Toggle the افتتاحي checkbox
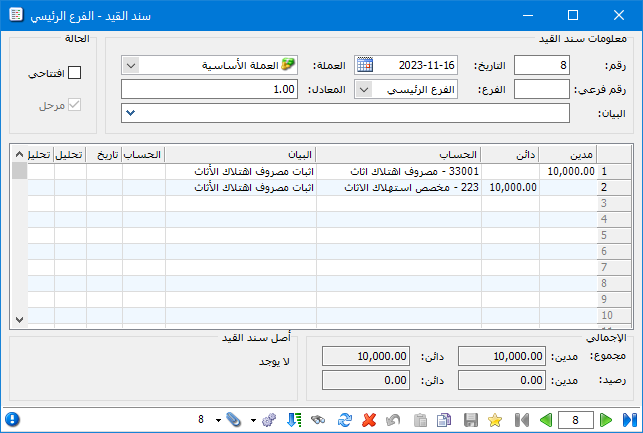Viewport: 643px width, 433px height. point(75,73)
